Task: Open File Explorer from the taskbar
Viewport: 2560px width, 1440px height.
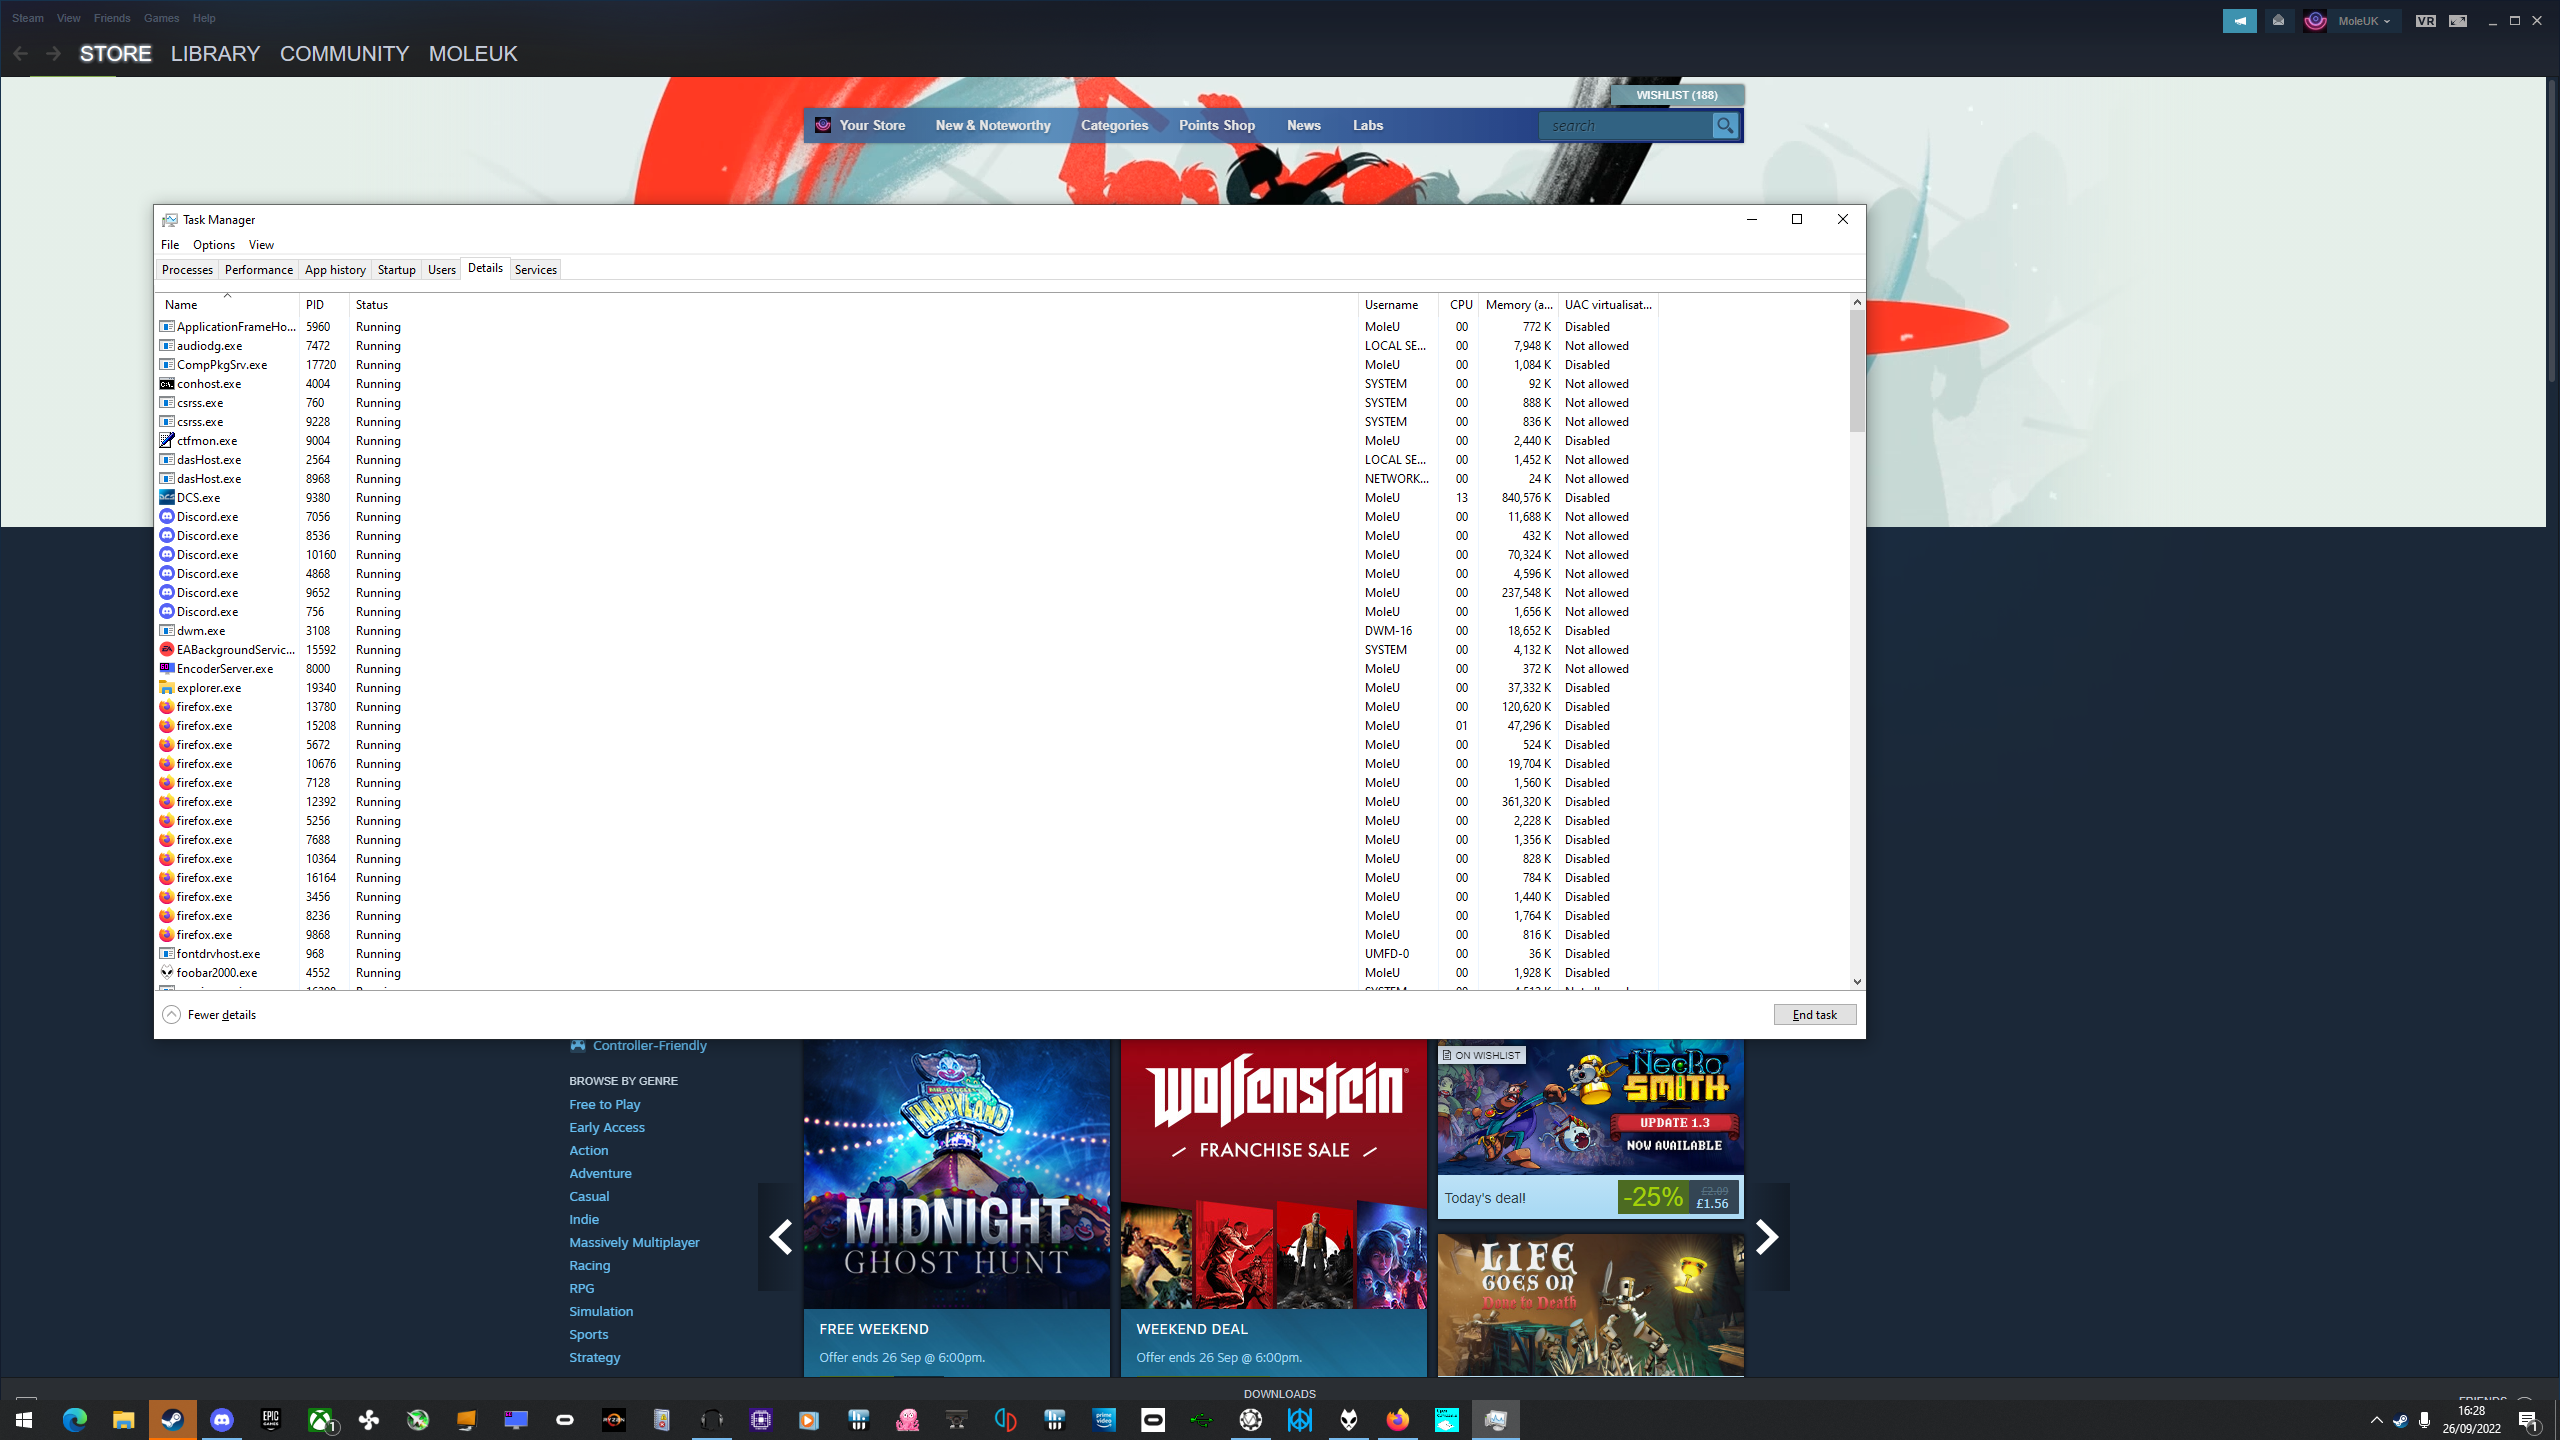Action: pos(123,1419)
